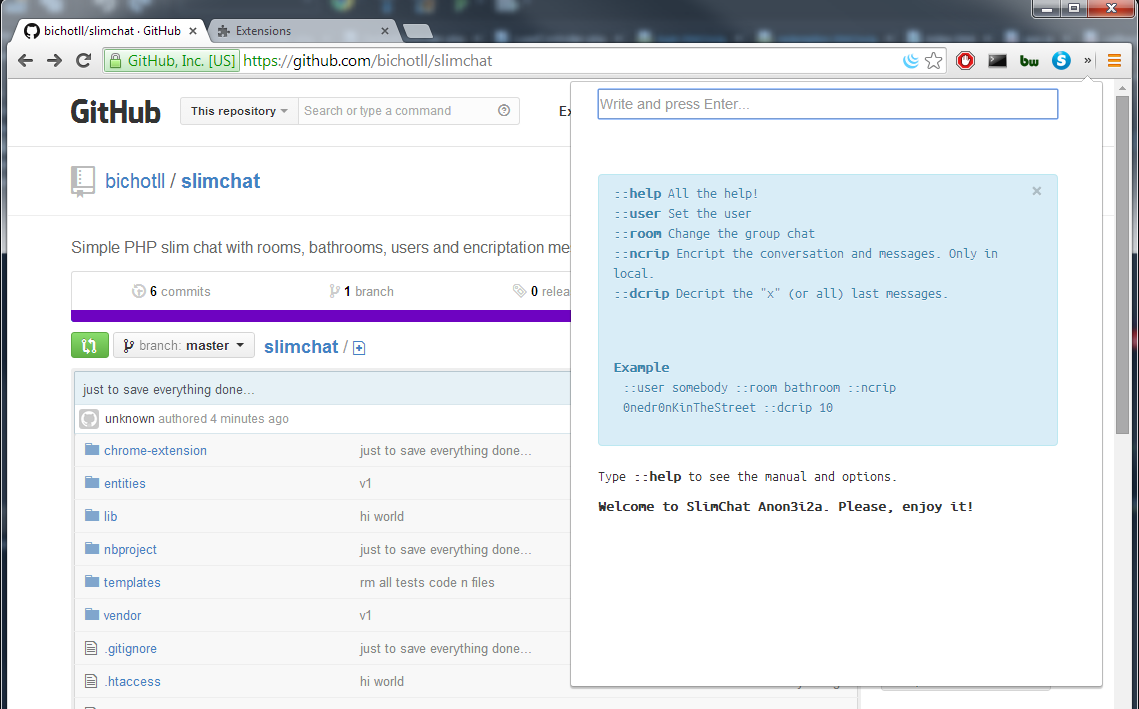View the 1 branch link

coord(361,291)
